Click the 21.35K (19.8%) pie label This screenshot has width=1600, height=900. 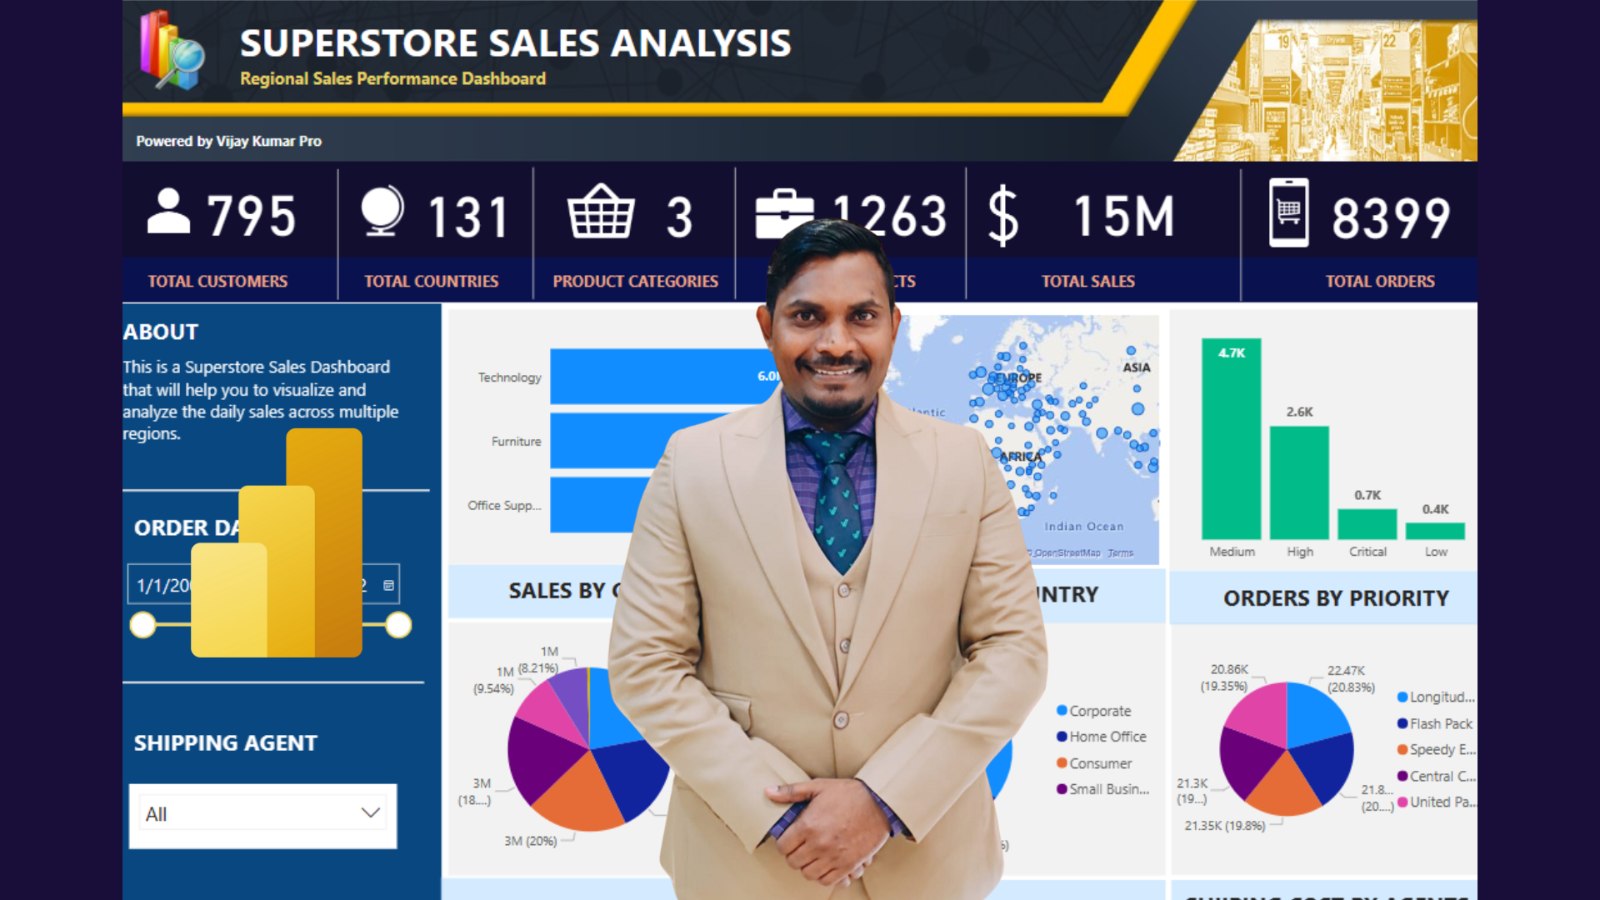[x=1224, y=826]
